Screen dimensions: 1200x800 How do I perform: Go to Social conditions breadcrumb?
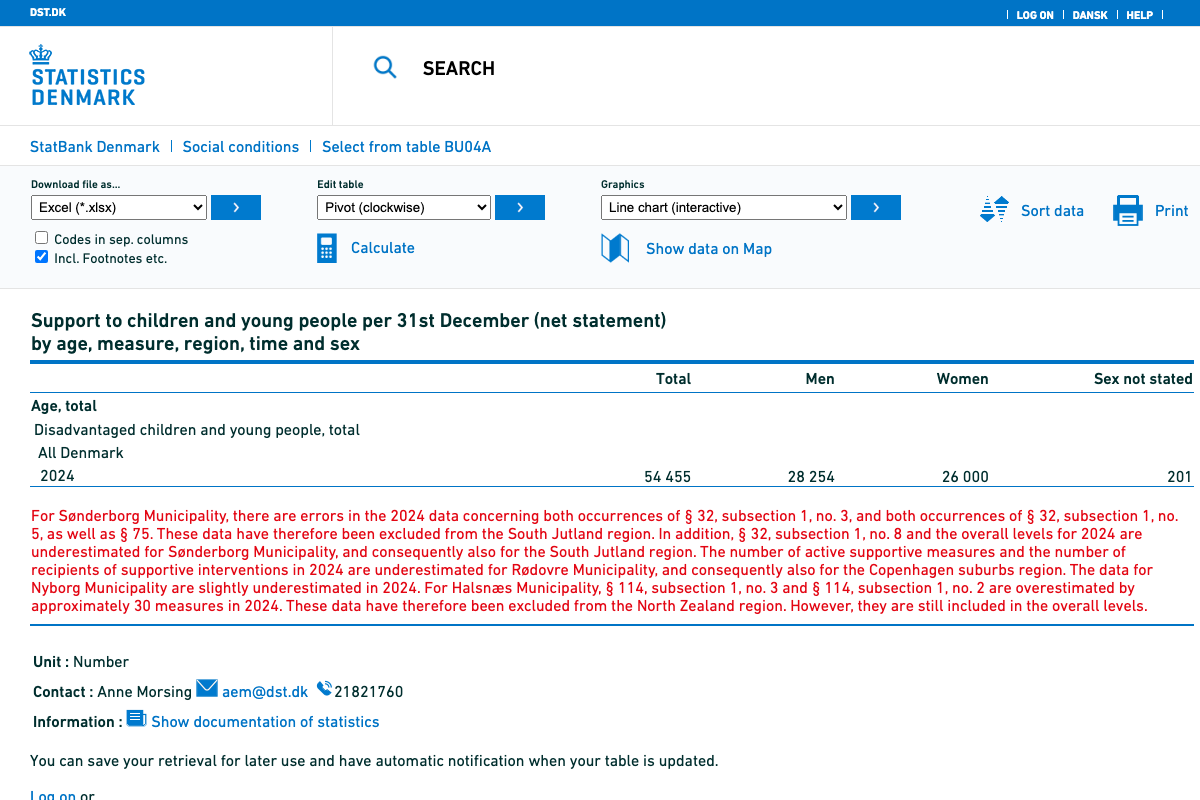pos(240,147)
